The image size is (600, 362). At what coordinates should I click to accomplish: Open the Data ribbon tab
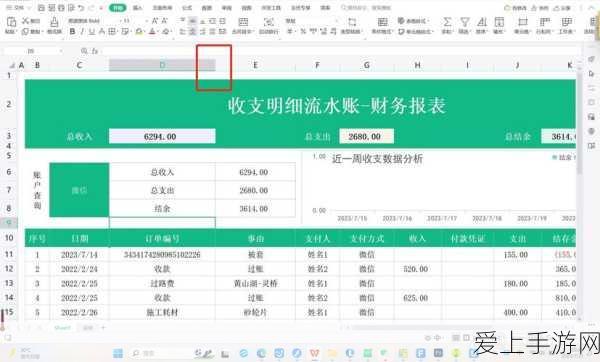(207, 8)
